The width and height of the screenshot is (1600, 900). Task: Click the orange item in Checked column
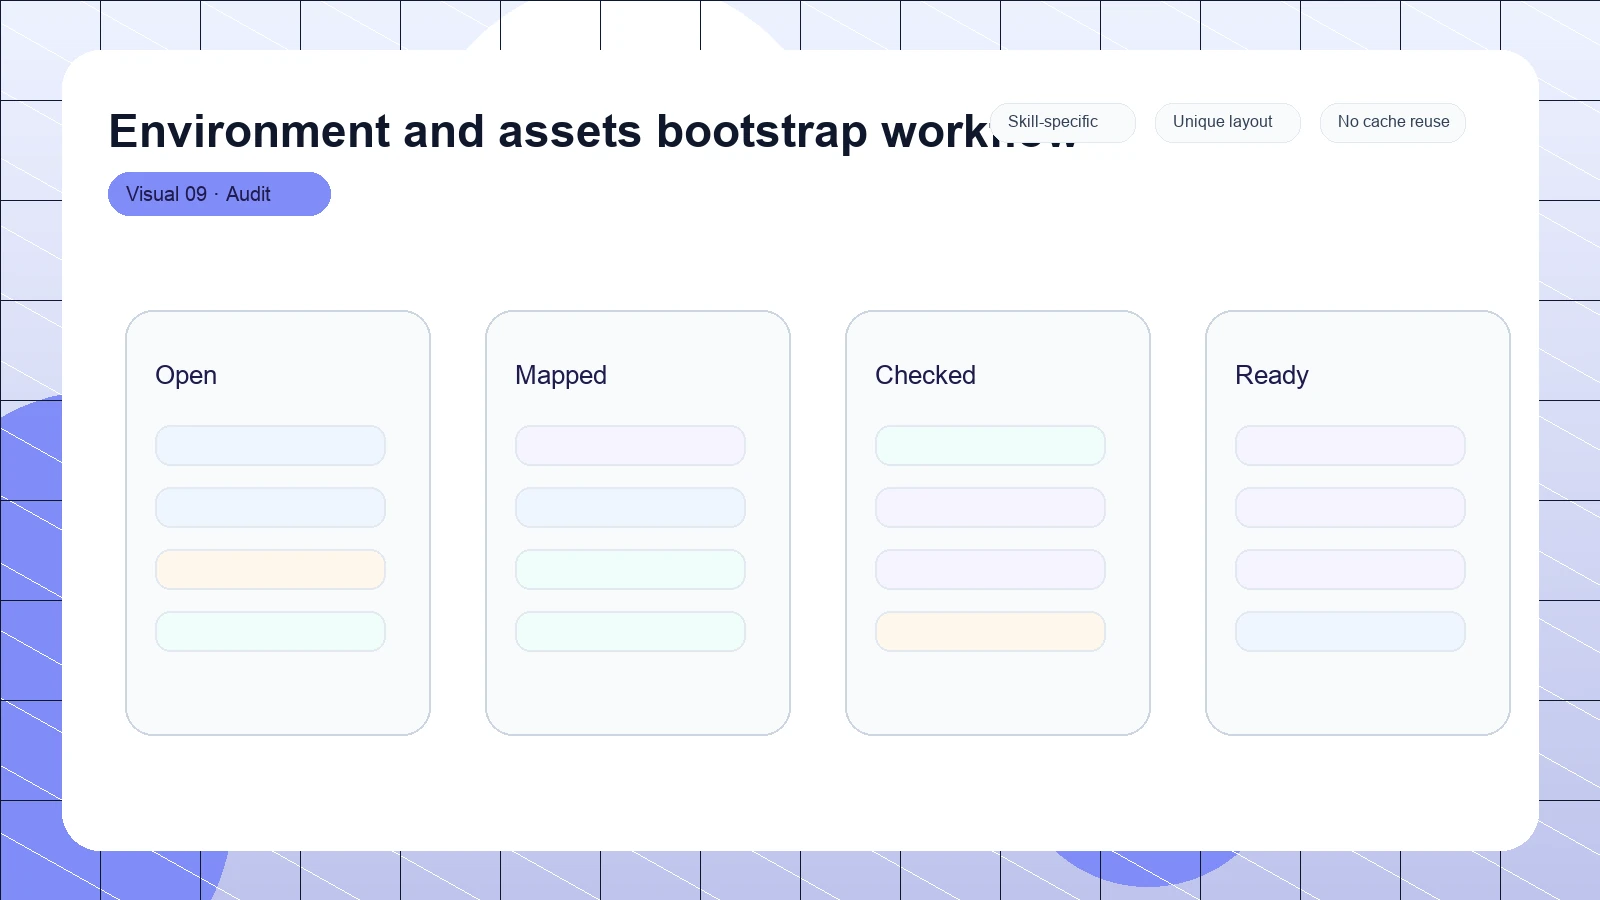tap(990, 632)
